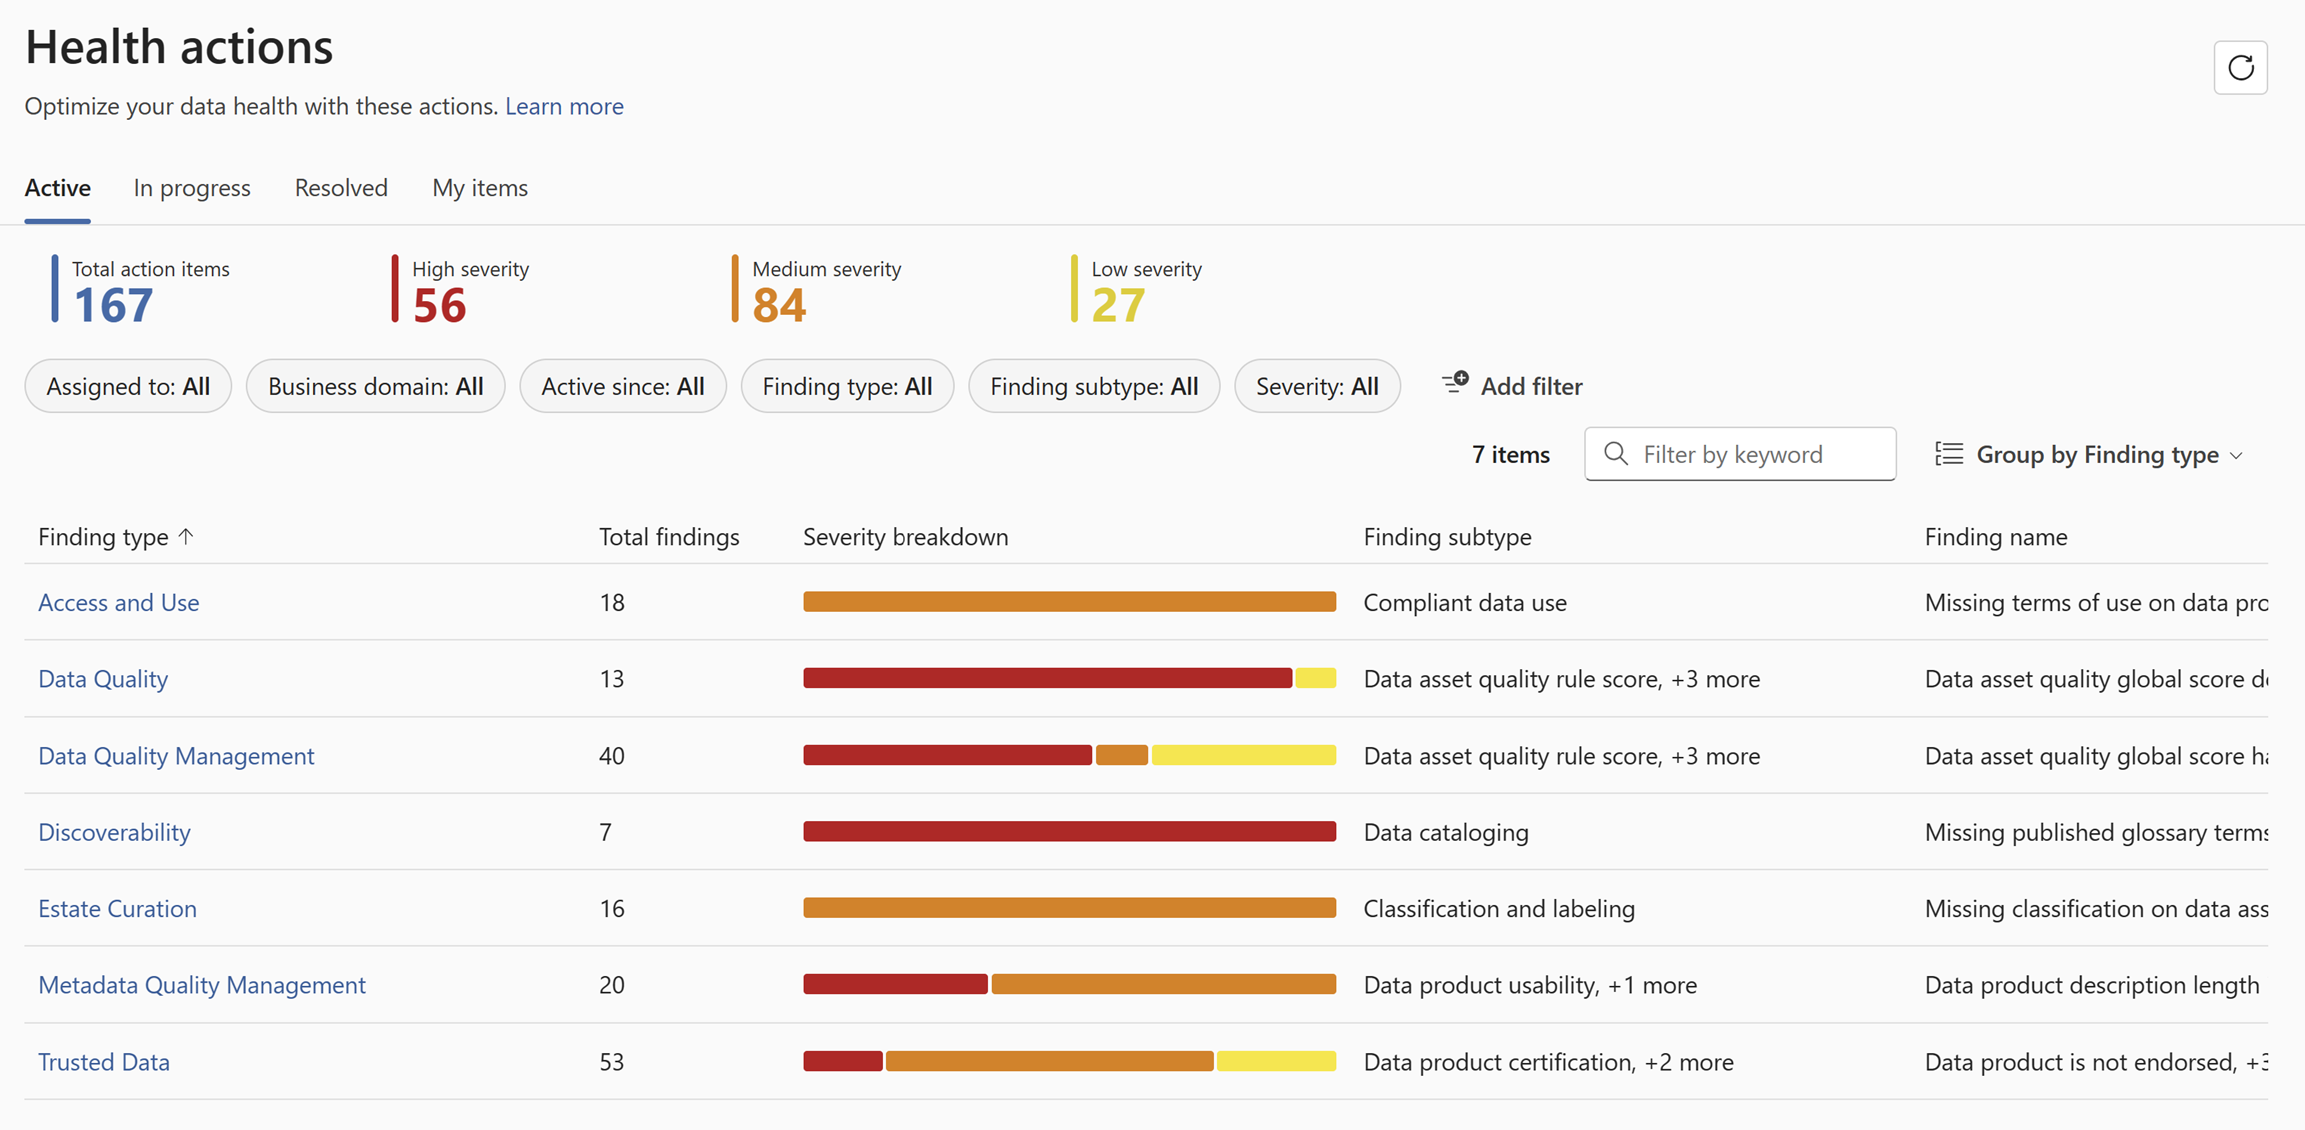The height and width of the screenshot is (1130, 2305).
Task: Click the search magnifier icon
Action: (x=1616, y=454)
